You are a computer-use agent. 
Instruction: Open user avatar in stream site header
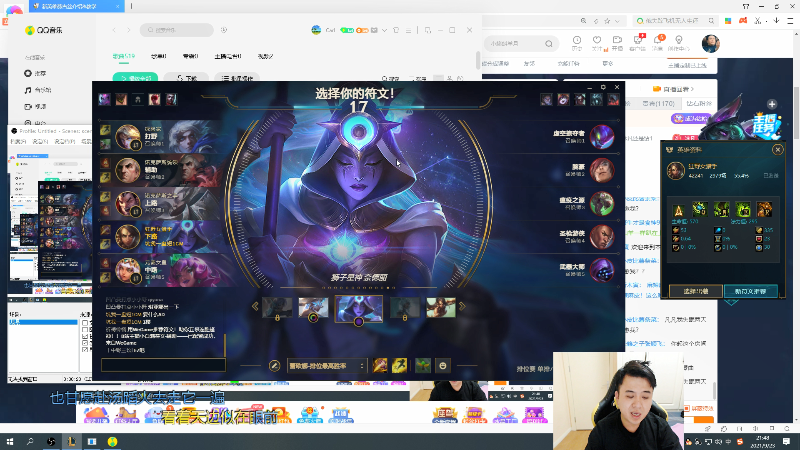(x=711, y=44)
